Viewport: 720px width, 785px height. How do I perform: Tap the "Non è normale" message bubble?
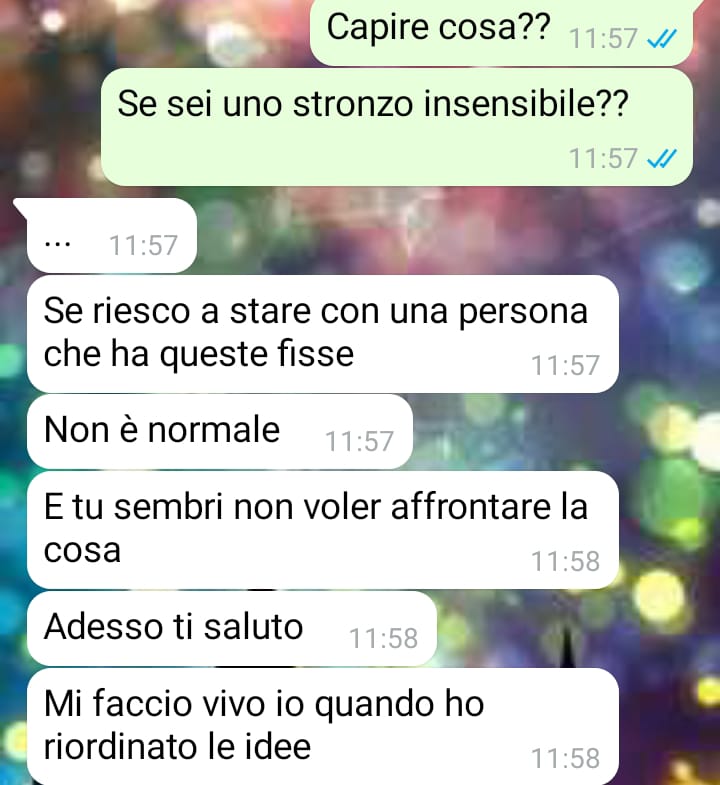[x=220, y=432]
